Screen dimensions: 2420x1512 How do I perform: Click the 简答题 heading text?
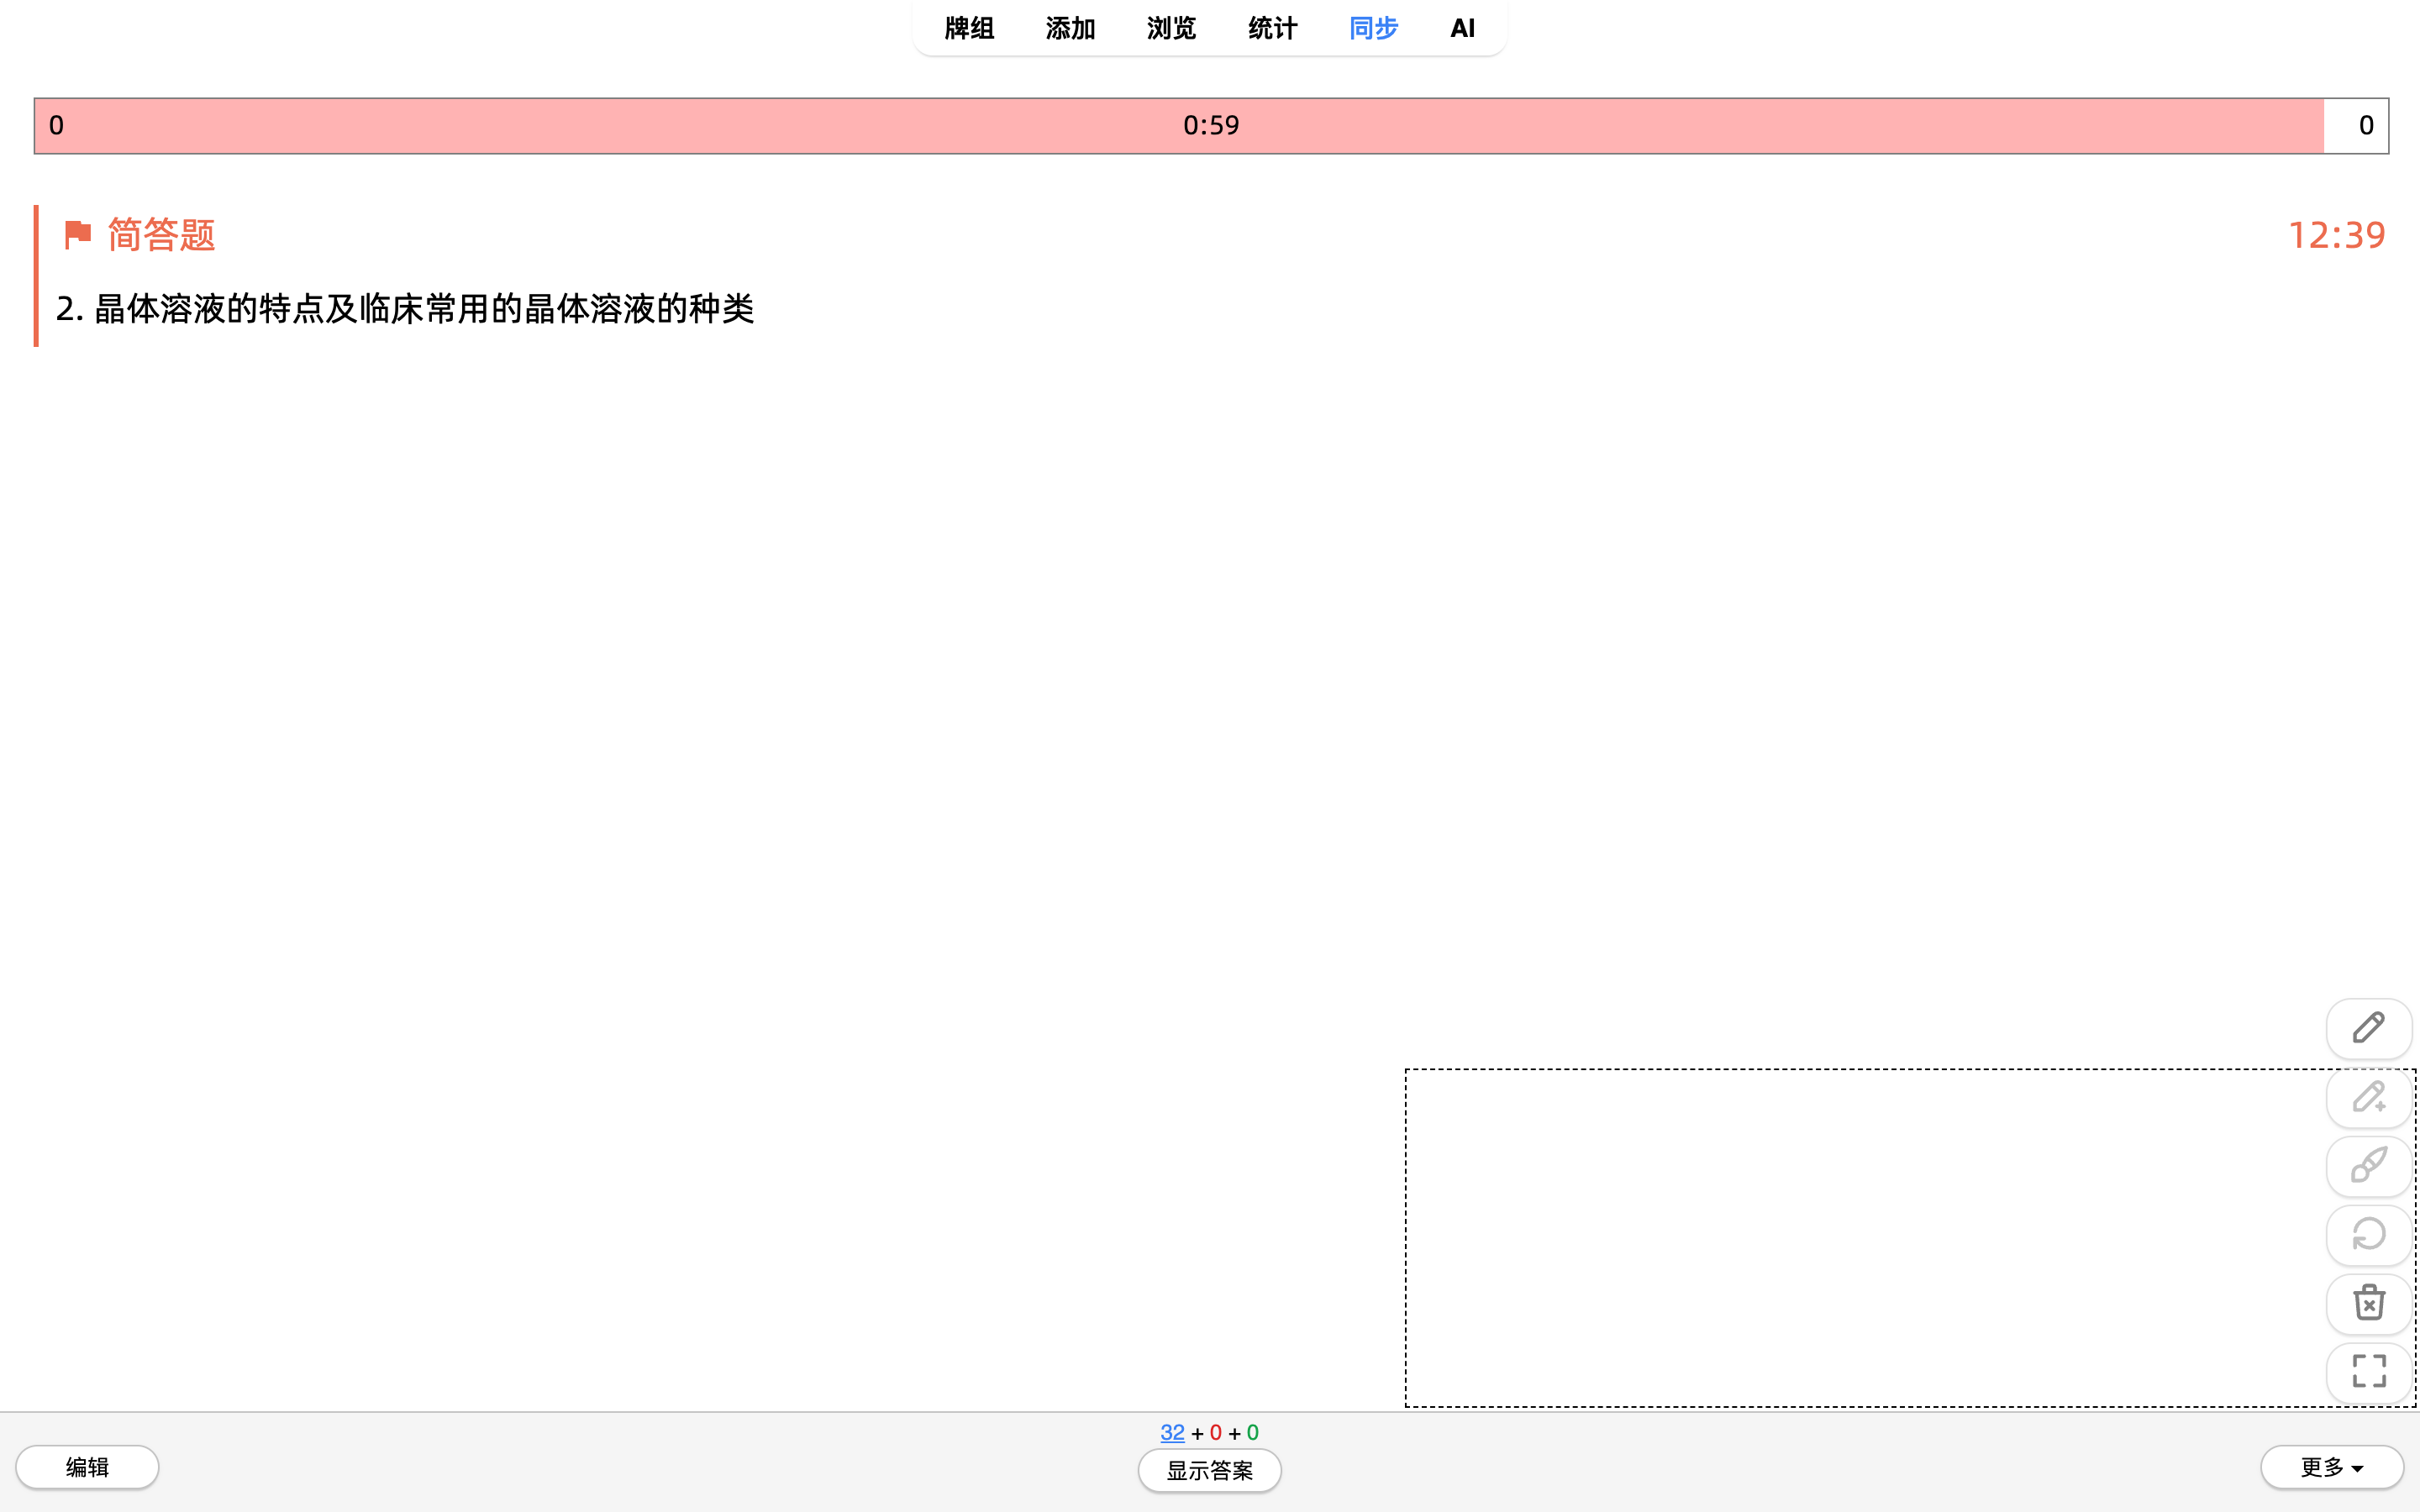click(161, 235)
